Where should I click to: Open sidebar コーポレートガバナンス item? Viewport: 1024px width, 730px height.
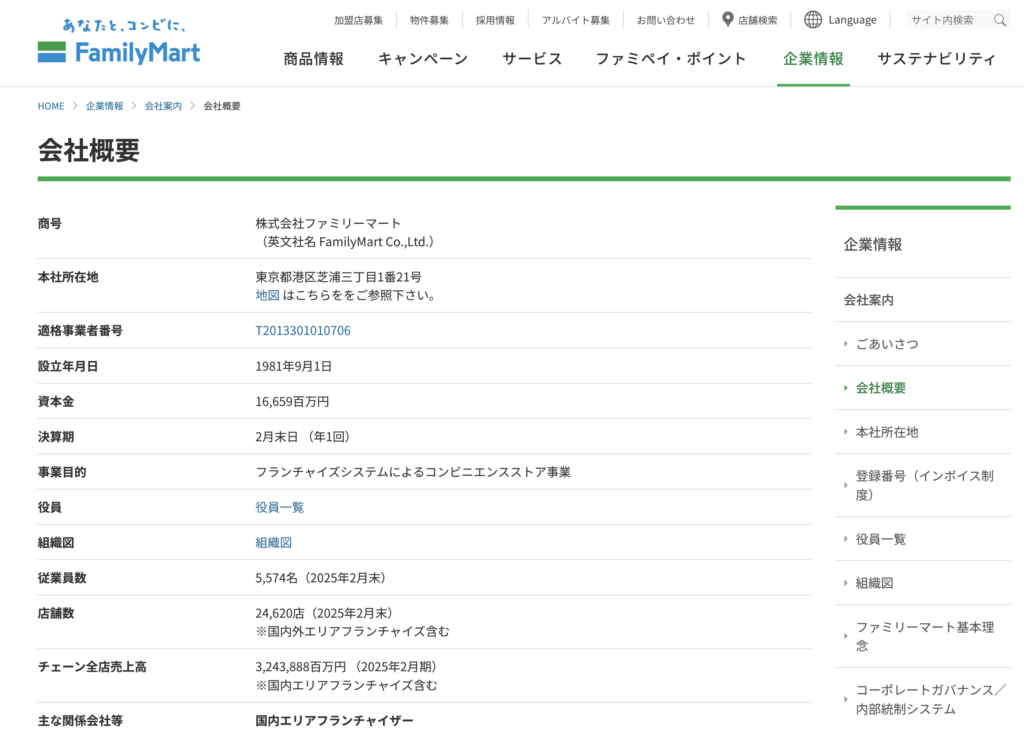tap(931, 699)
